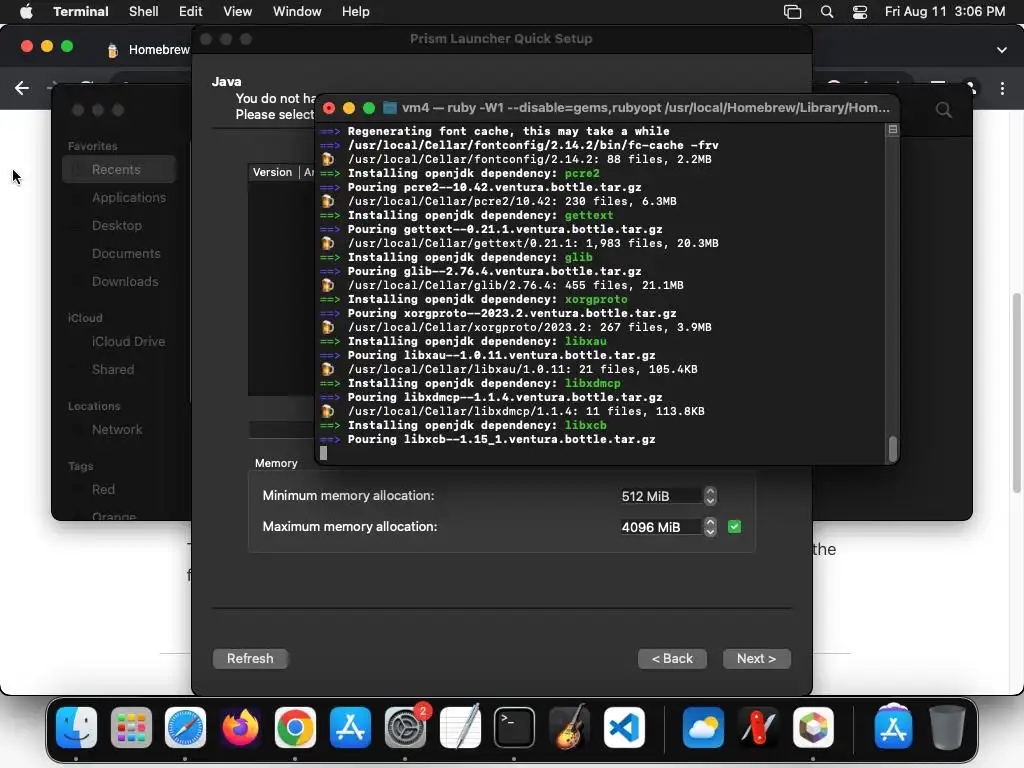
Task: Click the Finder window search magnifier
Action: pyautogui.click(x=944, y=110)
